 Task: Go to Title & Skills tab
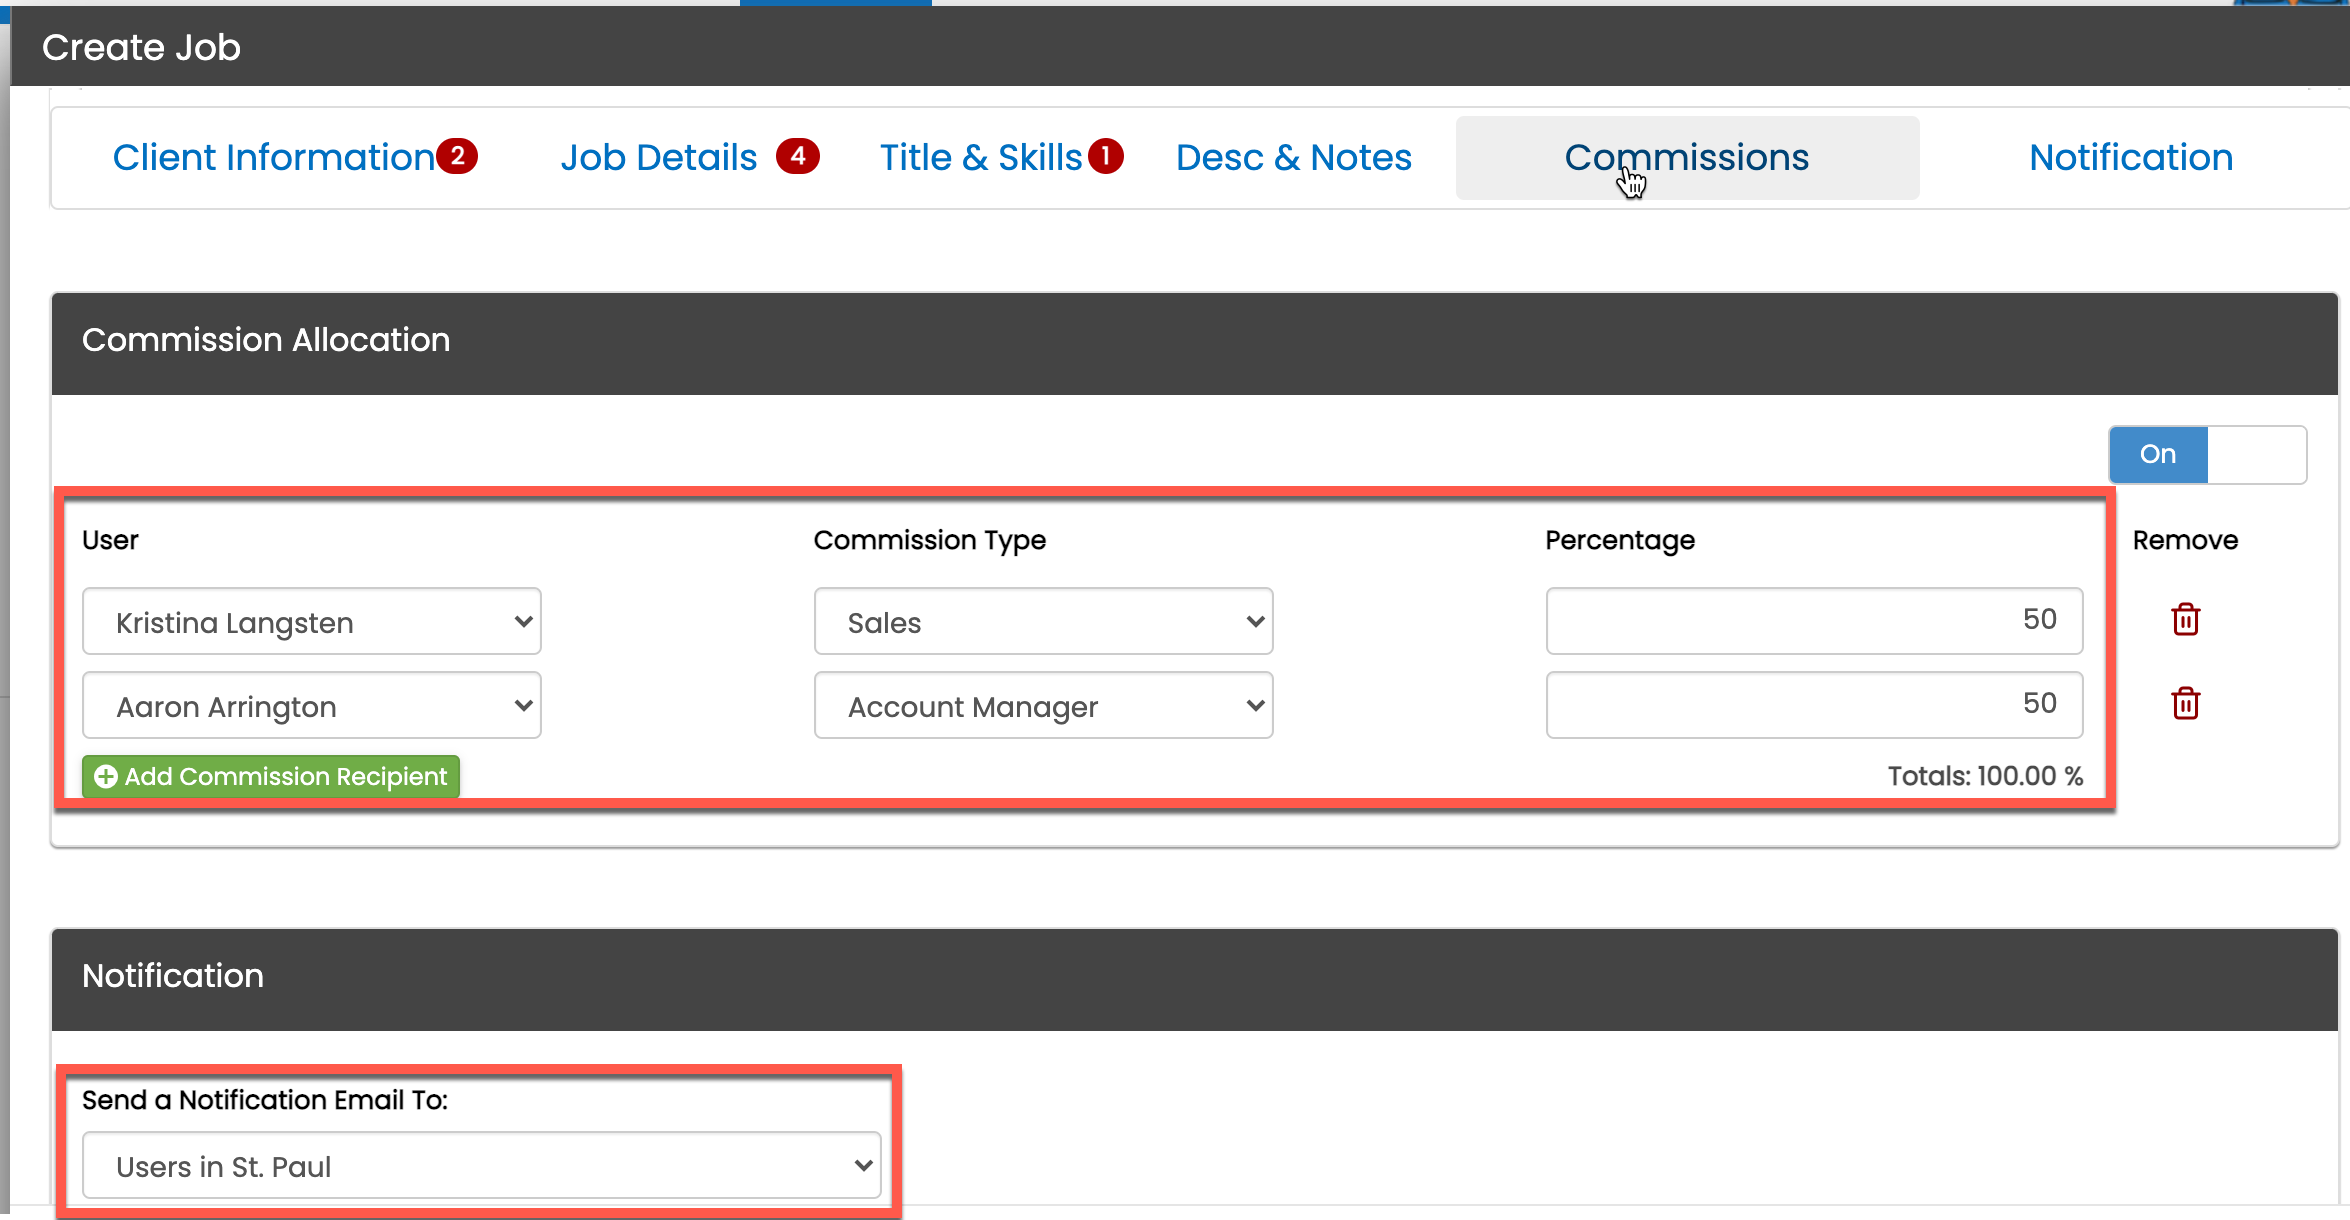click(x=981, y=158)
